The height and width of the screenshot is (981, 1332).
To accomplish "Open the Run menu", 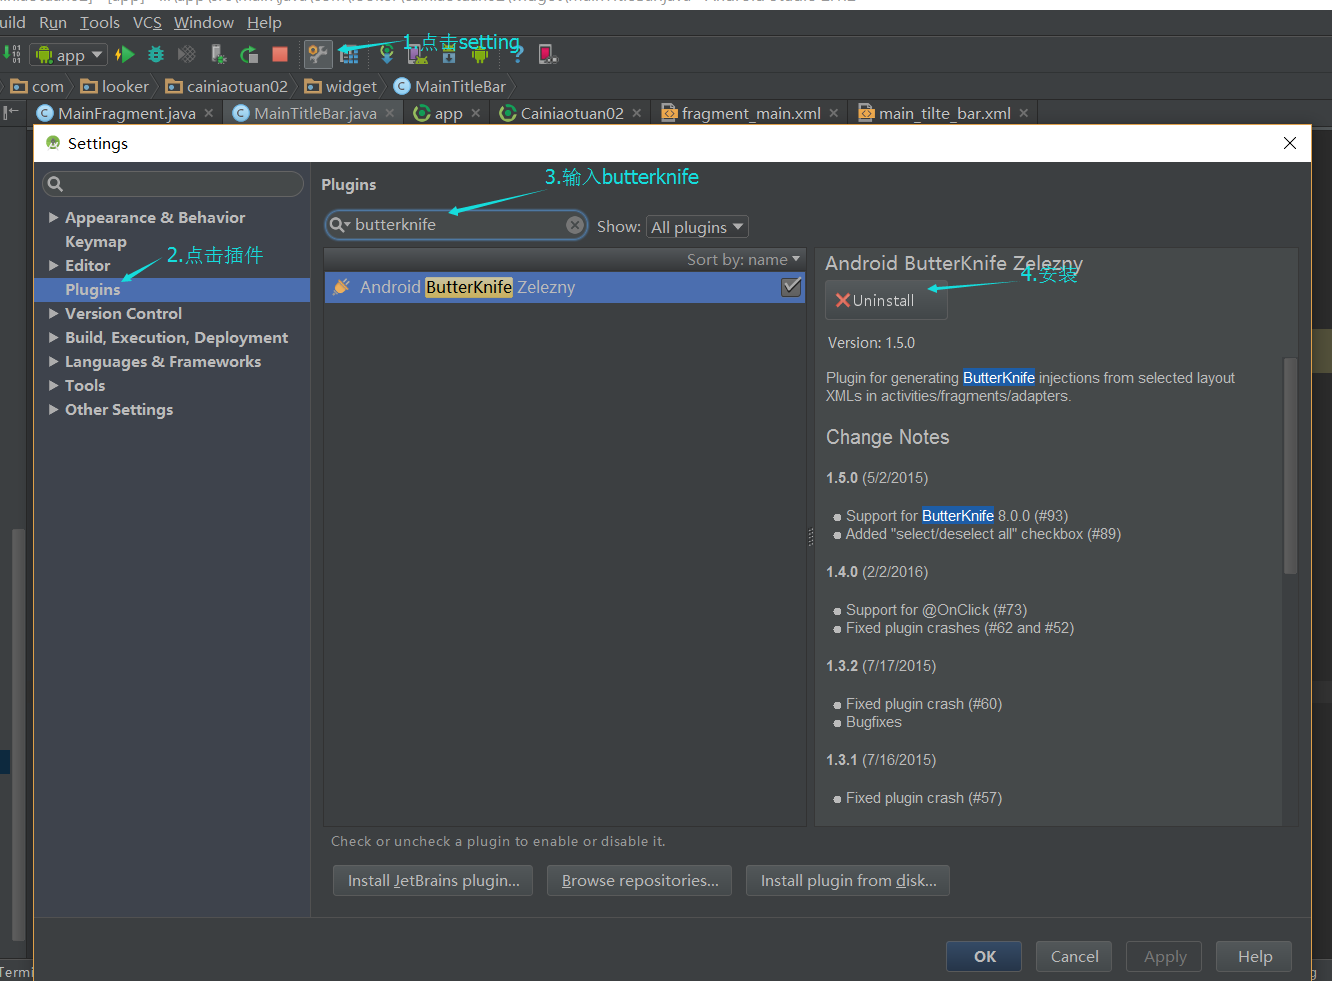I will pos(53,22).
